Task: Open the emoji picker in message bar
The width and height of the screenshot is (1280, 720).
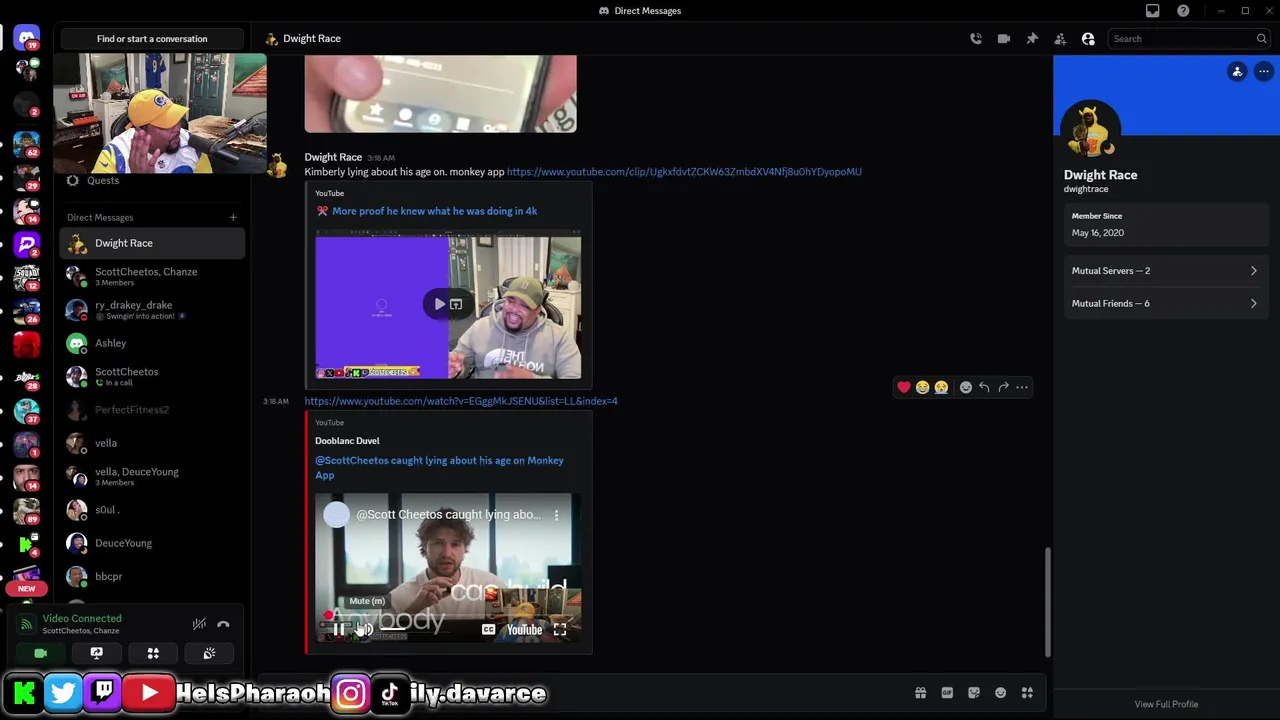Action: [x=1000, y=693]
